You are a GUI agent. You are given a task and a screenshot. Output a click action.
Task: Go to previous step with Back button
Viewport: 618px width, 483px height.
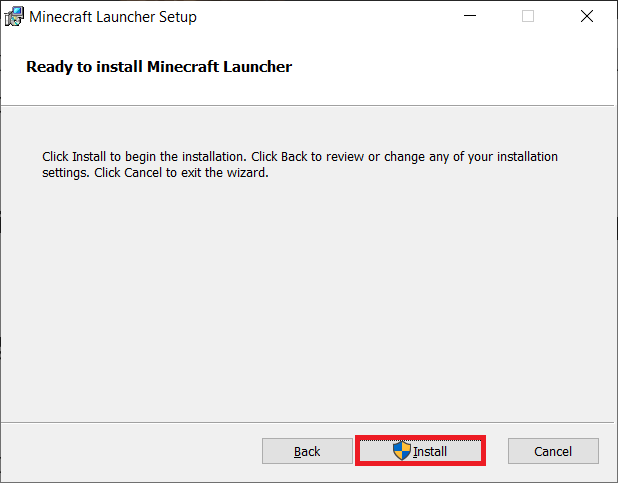tap(307, 451)
